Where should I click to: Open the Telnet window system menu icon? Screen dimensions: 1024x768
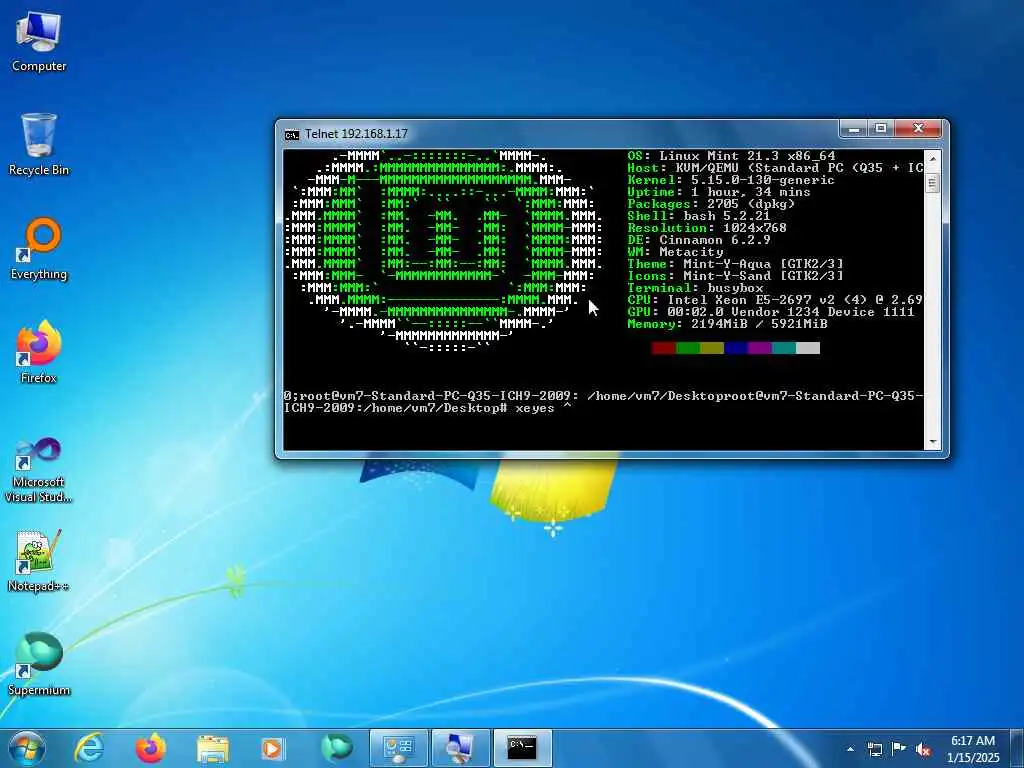(291, 135)
